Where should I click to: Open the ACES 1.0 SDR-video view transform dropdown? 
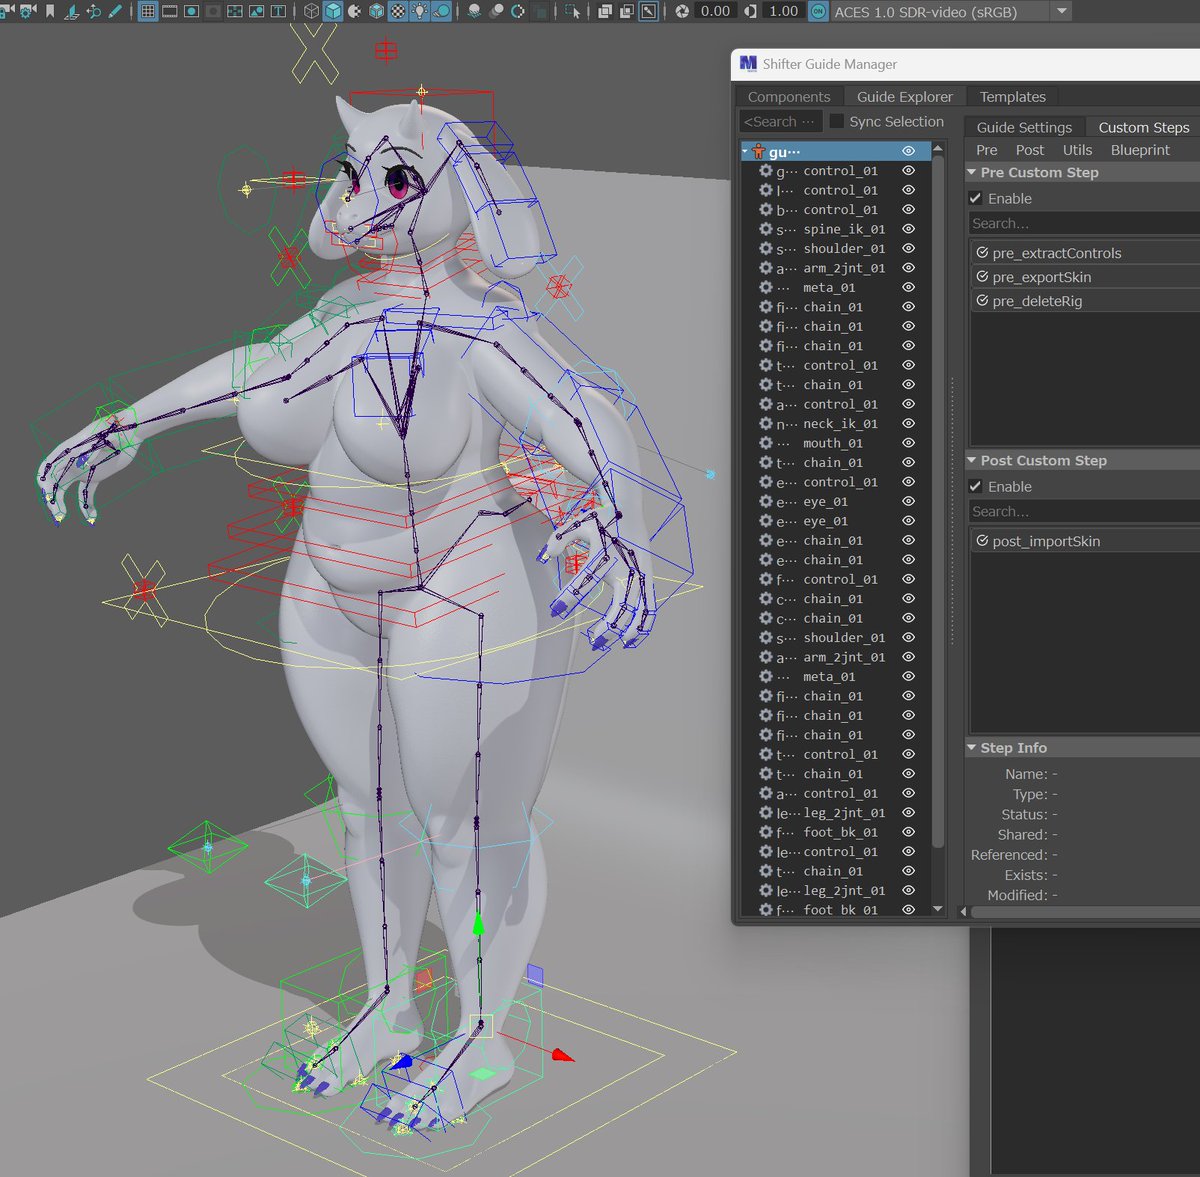[x=939, y=11]
